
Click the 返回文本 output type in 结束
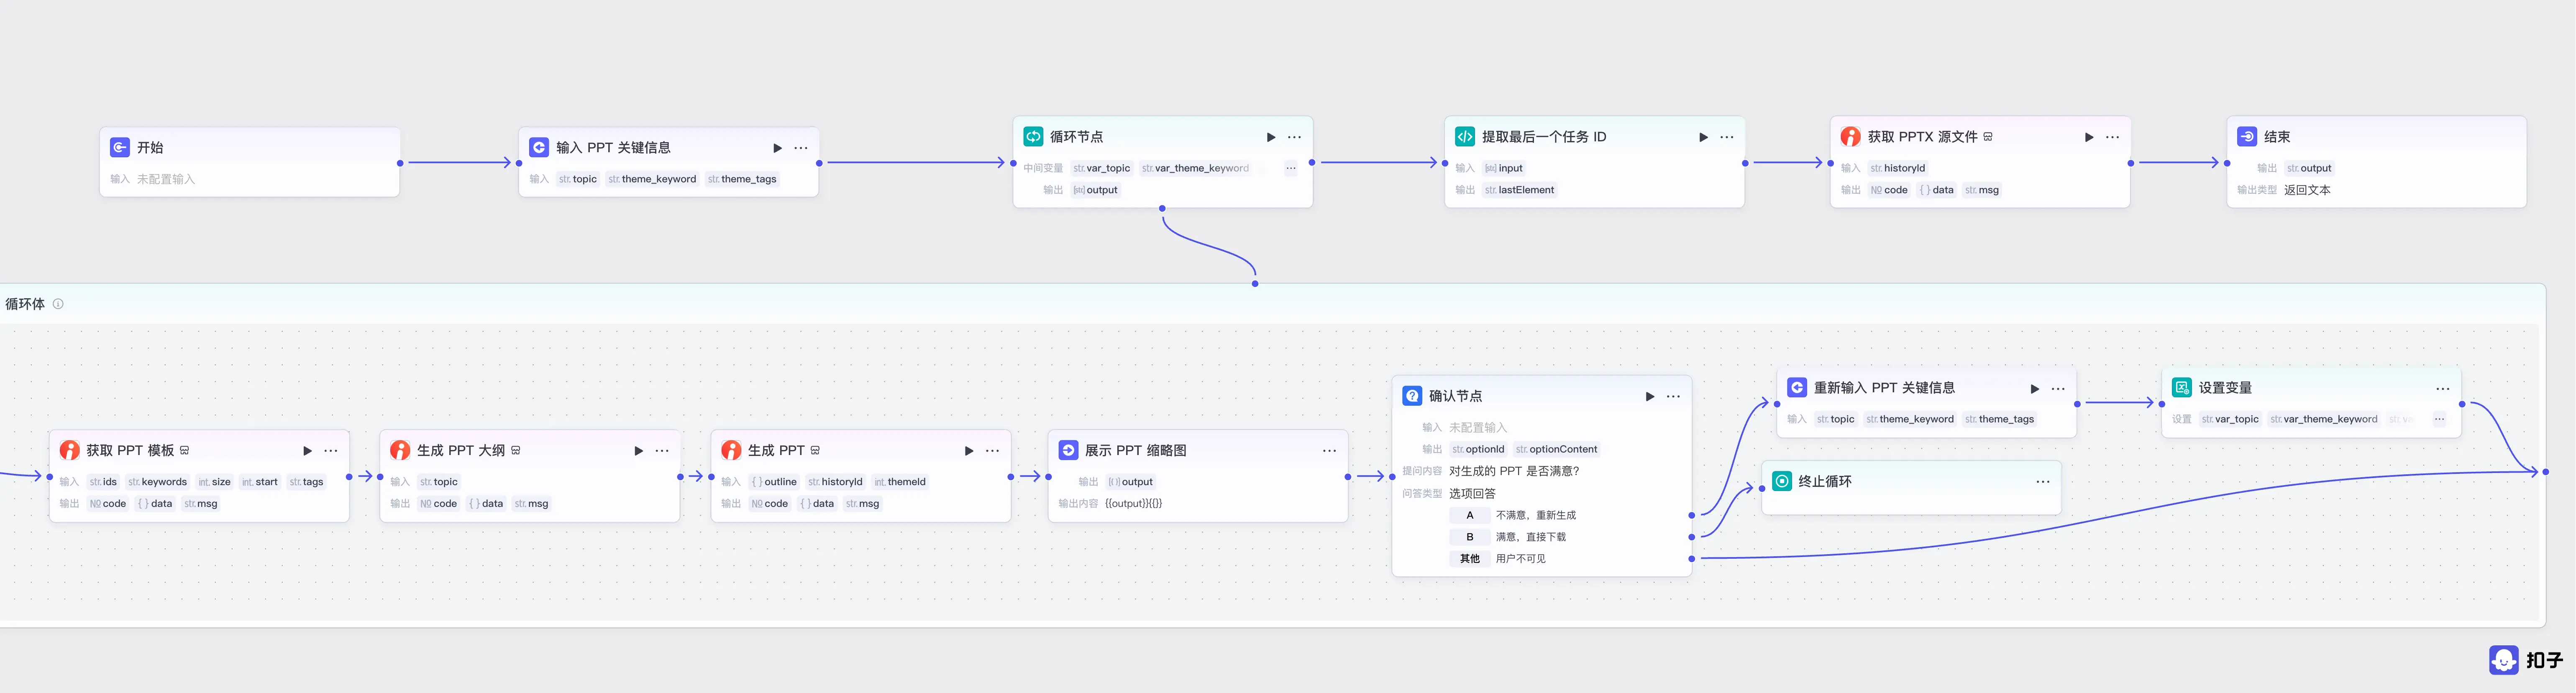click(x=2307, y=190)
